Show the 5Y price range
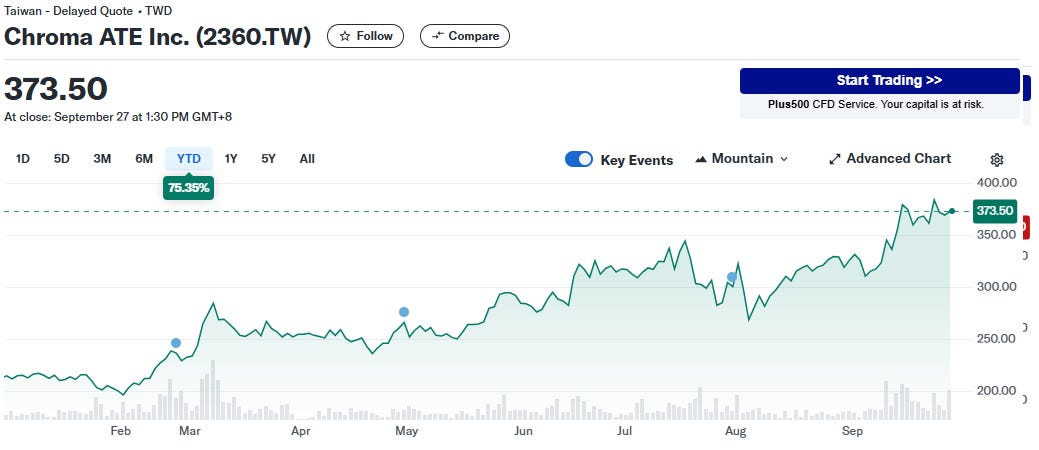 (x=268, y=159)
